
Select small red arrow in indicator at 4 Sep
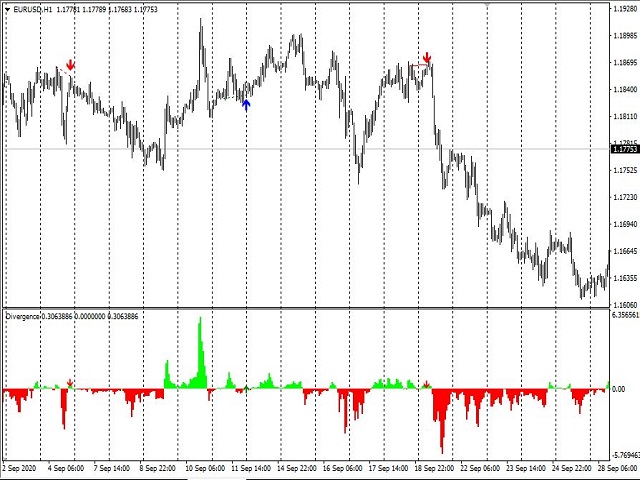pyautogui.click(x=70, y=382)
